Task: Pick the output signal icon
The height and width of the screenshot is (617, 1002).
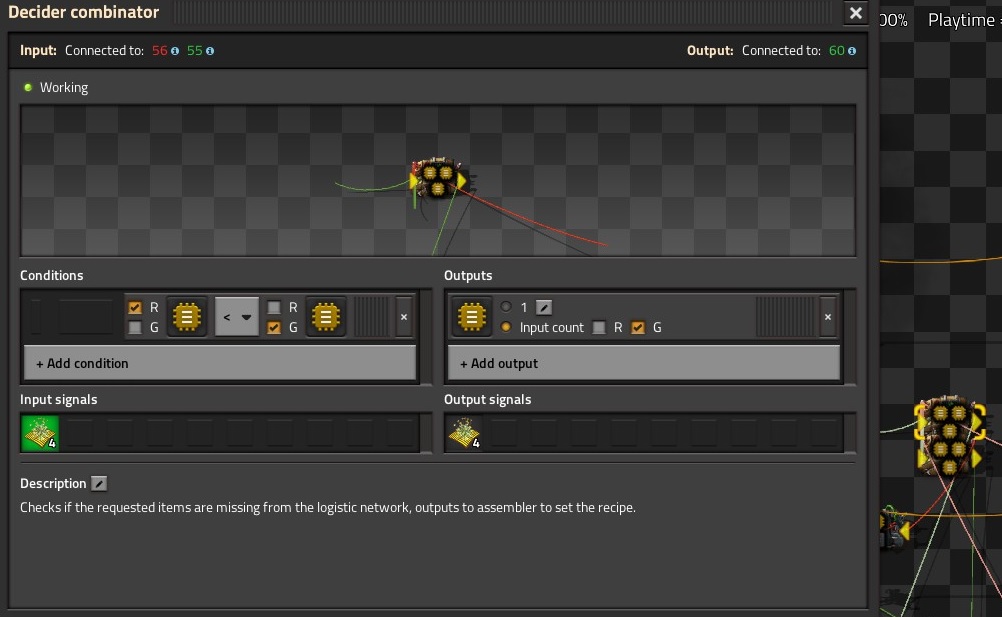Action: pos(472,317)
